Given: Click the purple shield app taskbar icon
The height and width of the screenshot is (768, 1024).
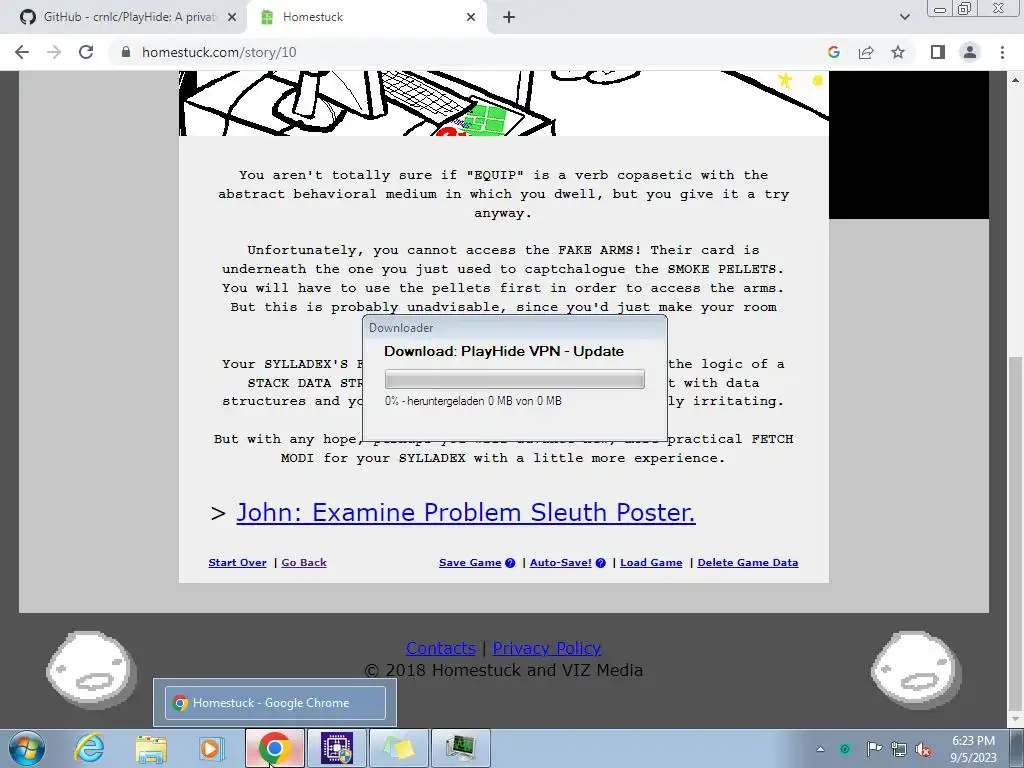Looking at the screenshot, I should tap(337, 748).
